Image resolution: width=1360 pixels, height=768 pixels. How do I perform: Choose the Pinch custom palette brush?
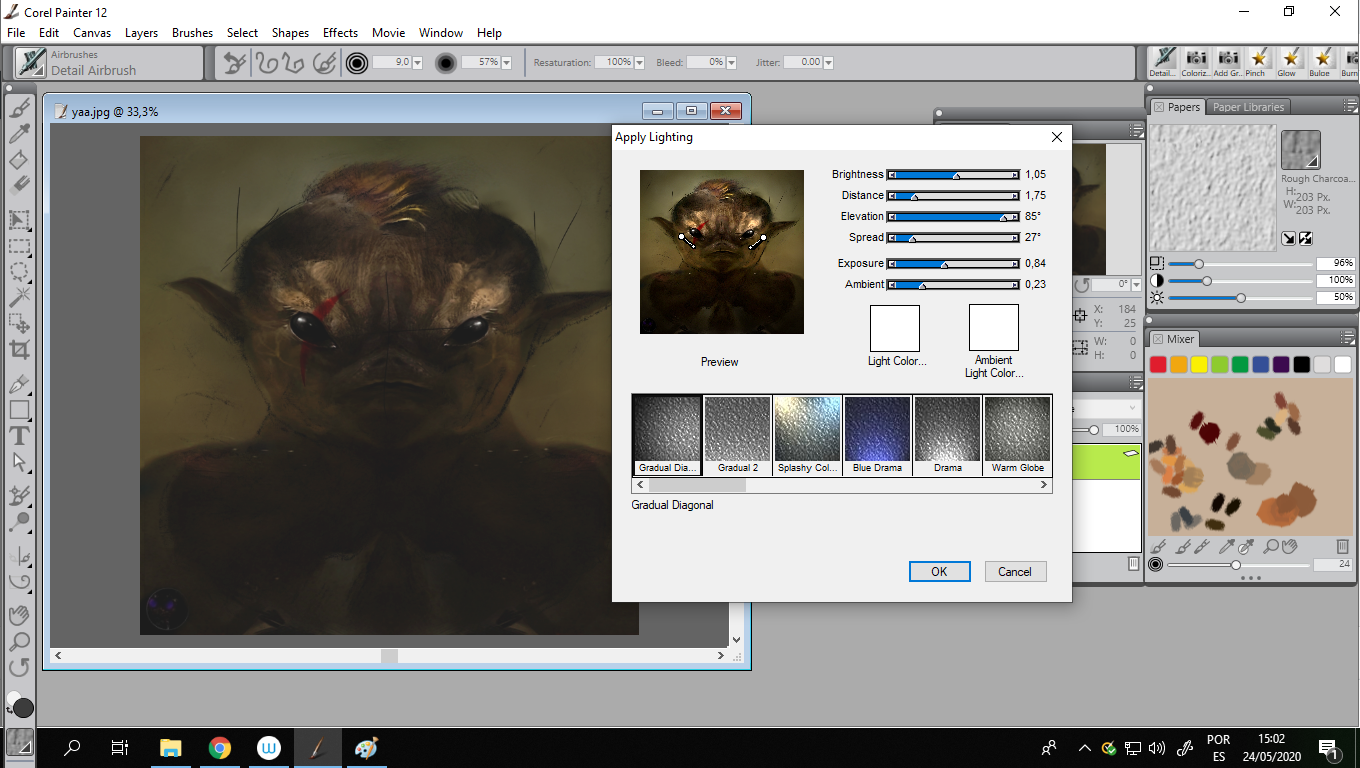(1258, 61)
